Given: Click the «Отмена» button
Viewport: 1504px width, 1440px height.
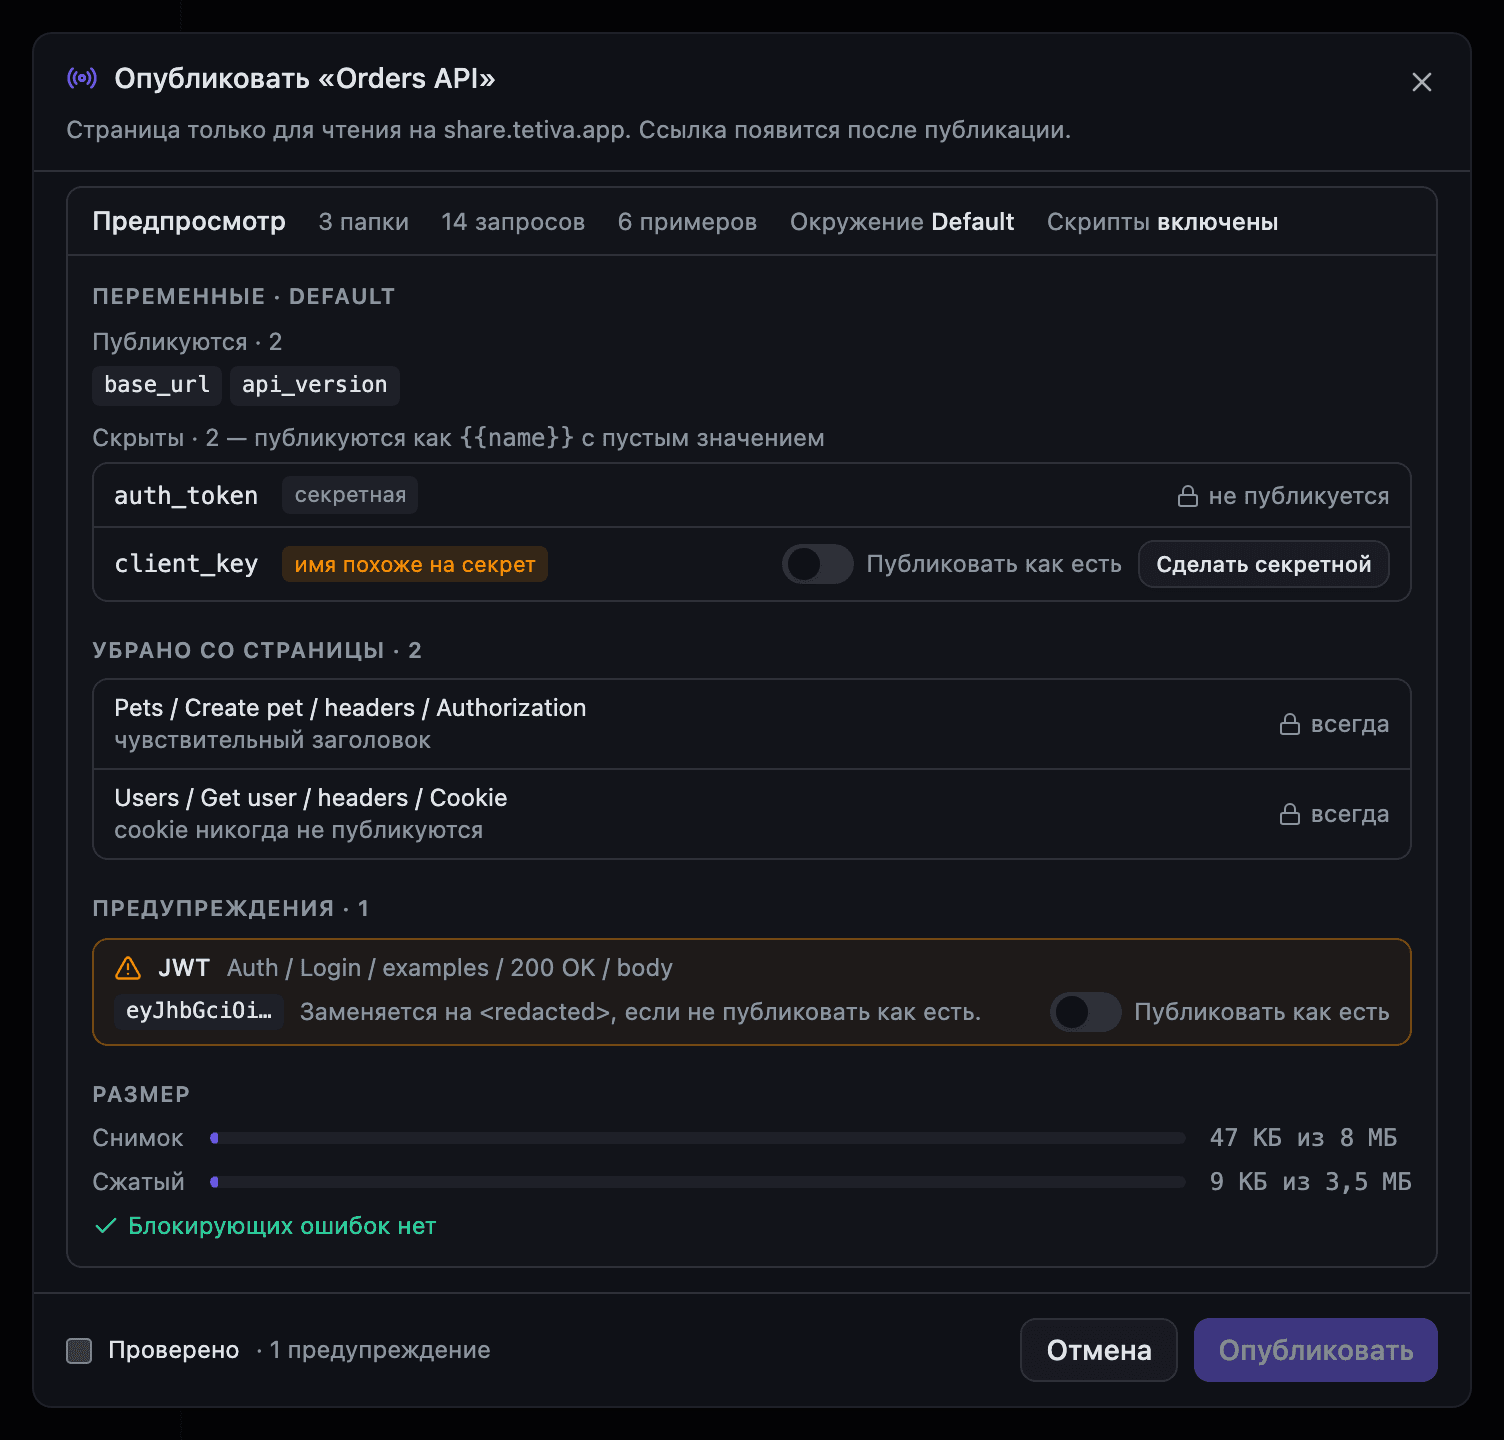Looking at the screenshot, I should pyautogui.click(x=1099, y=1350).
